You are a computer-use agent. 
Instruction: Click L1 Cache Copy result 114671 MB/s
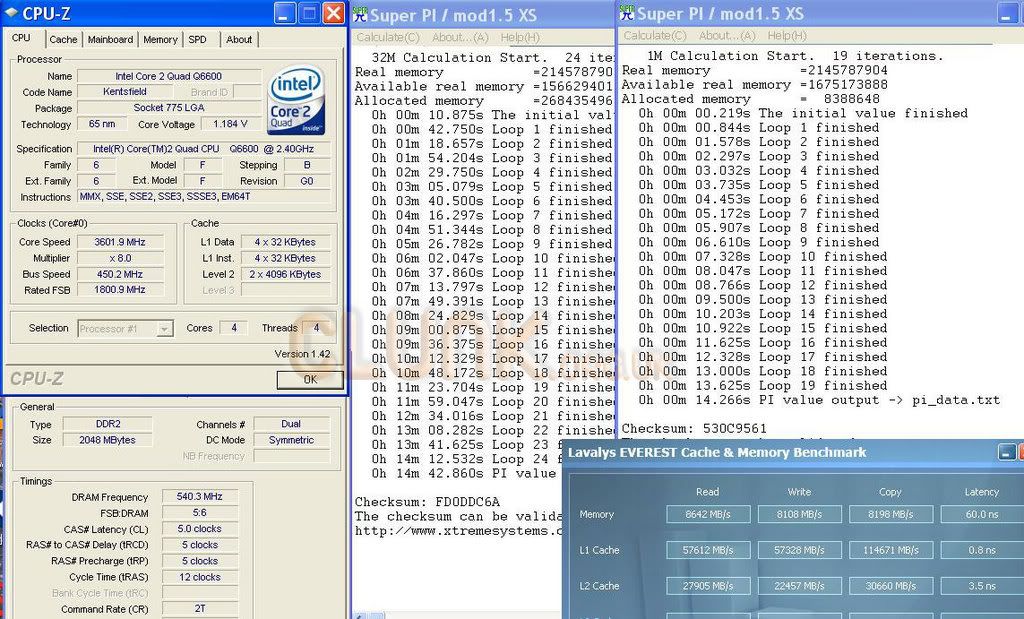(x=891, y=550)
